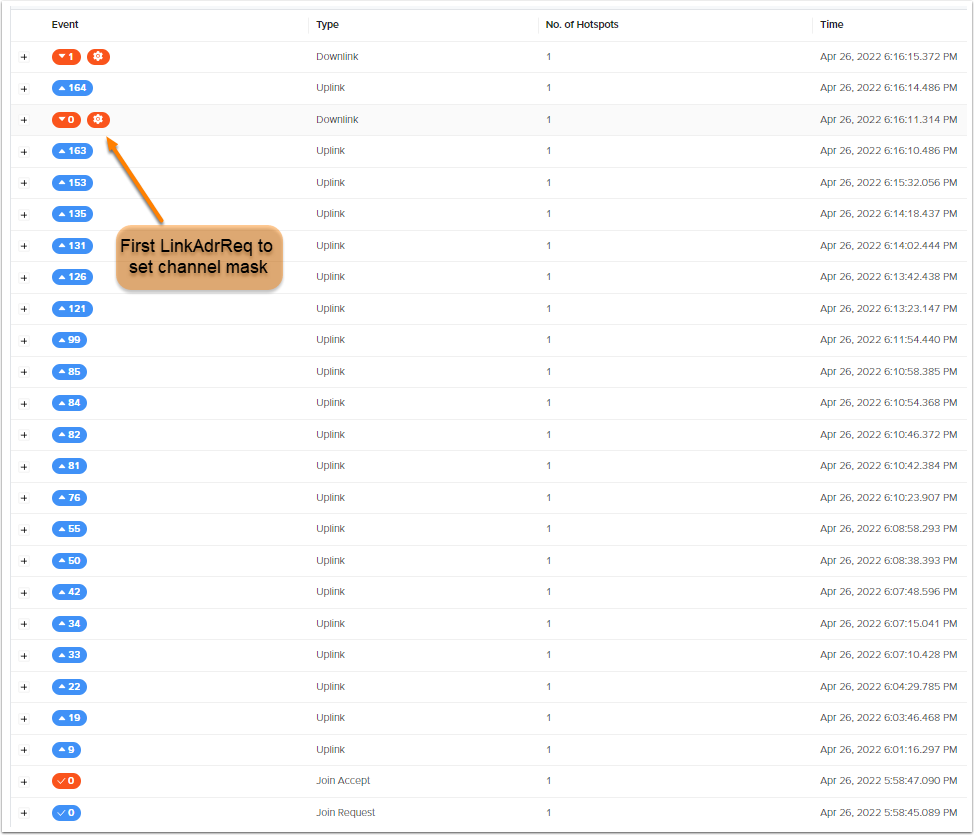The height and width of the screenshot is (835, 974).
Task: Click the Join Request checkmark badge
Action: point(66,812)
